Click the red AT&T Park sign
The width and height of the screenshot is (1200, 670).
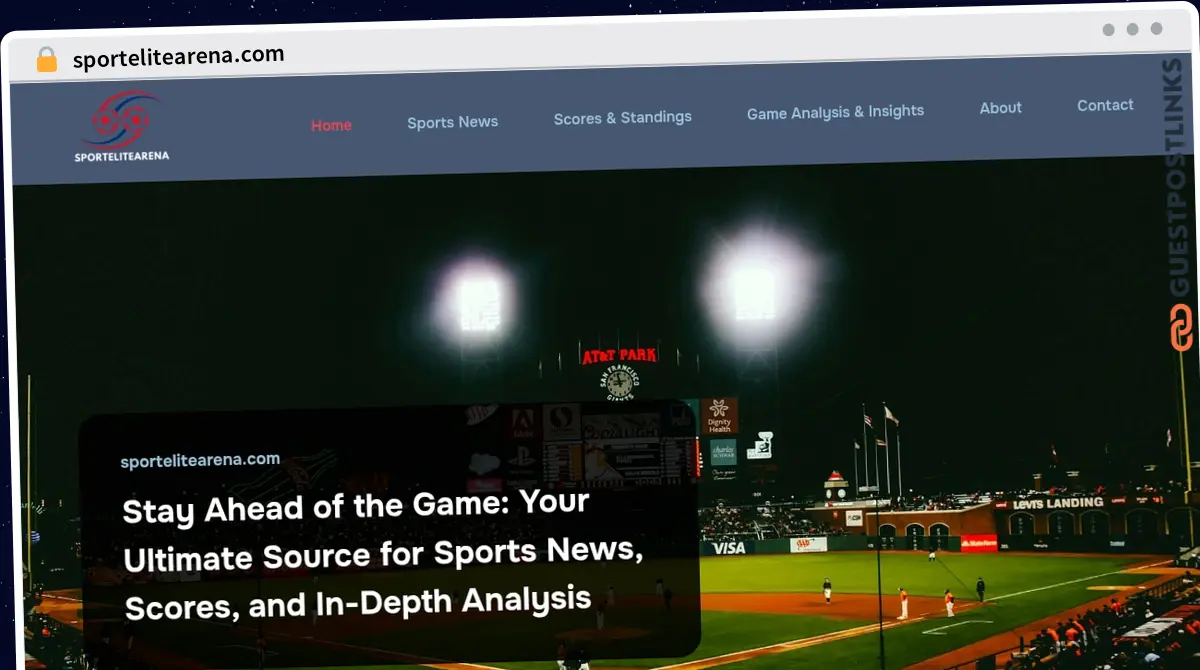click(x=619, y=355)
